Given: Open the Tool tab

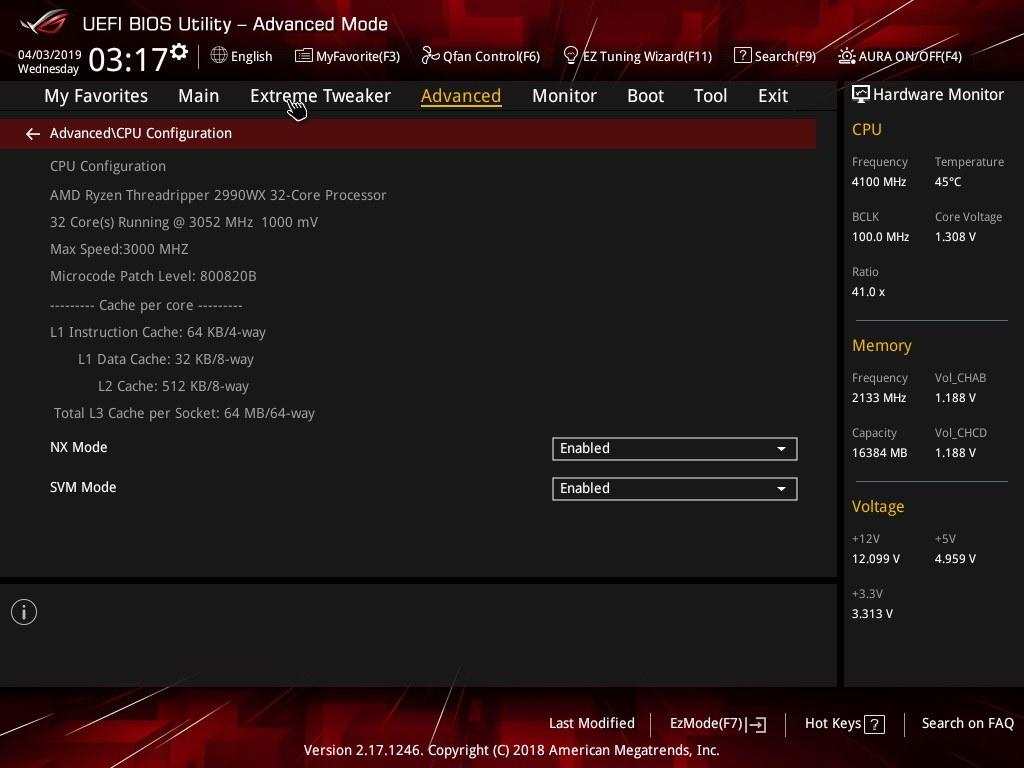Looking at the screenshot, I should [711, 96].
